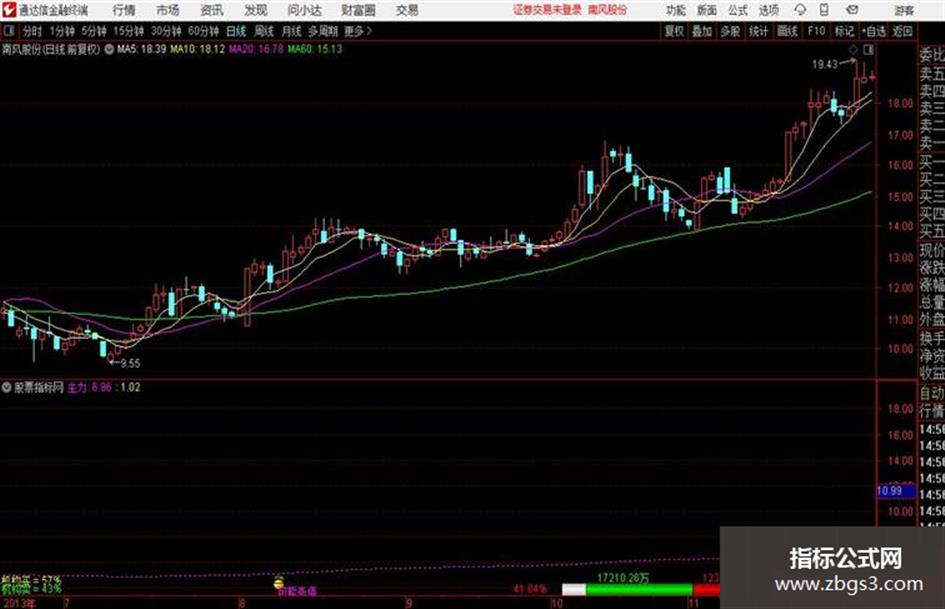Click the 17210.28万 green volume bar
Image resolution: width=945 pixels, height=609 pixels.
click(639, 589)
